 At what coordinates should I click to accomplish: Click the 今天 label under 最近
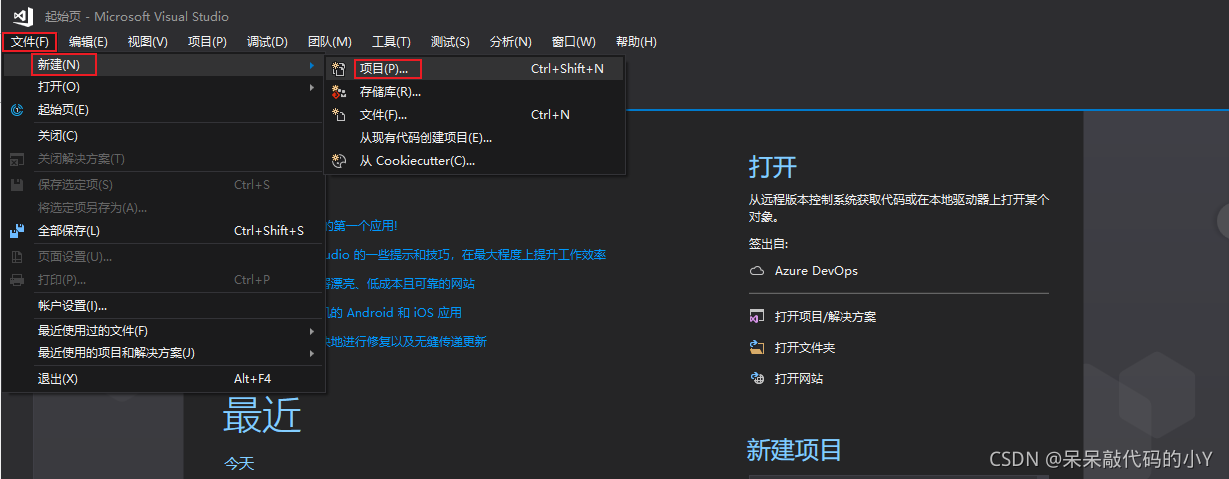tap(239, 464)
